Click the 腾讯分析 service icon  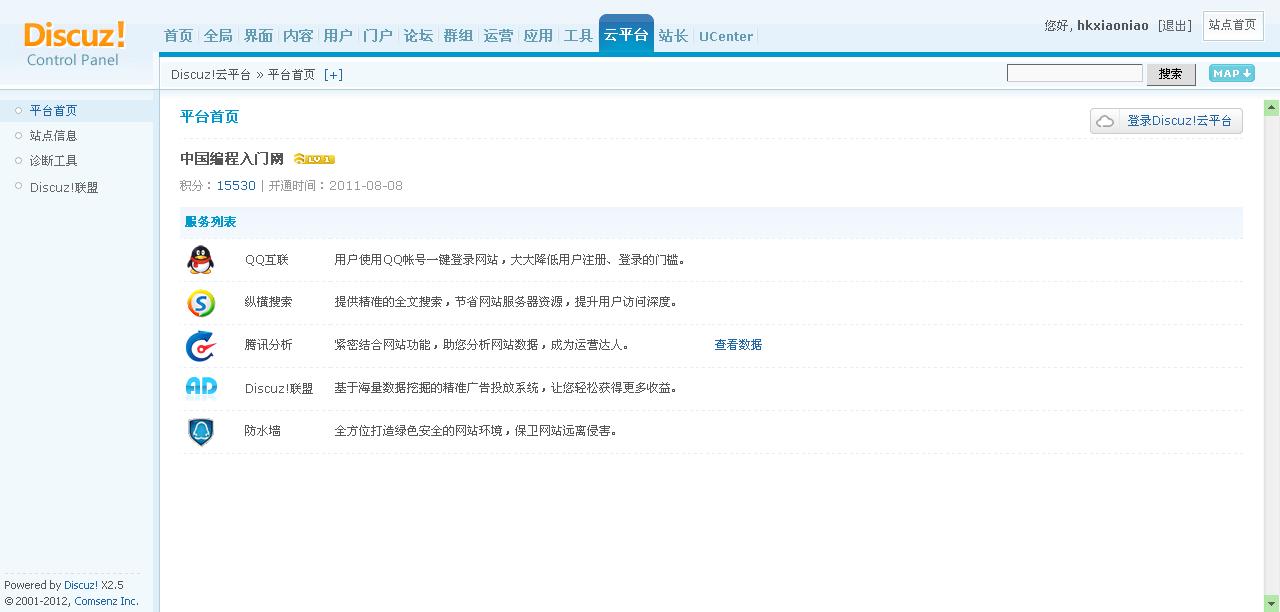pos(200,345)
